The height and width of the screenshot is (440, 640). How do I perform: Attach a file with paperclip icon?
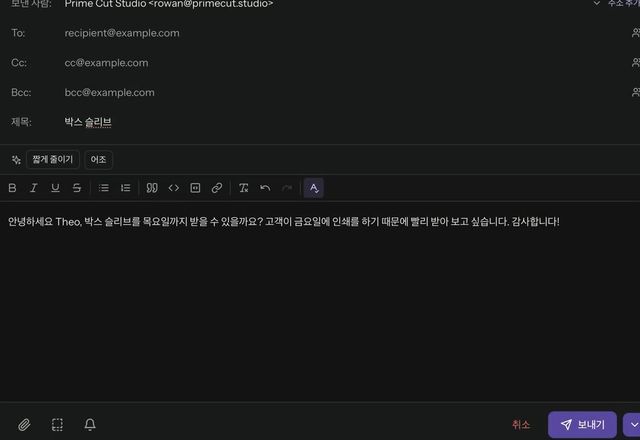(x=24, y=424)
